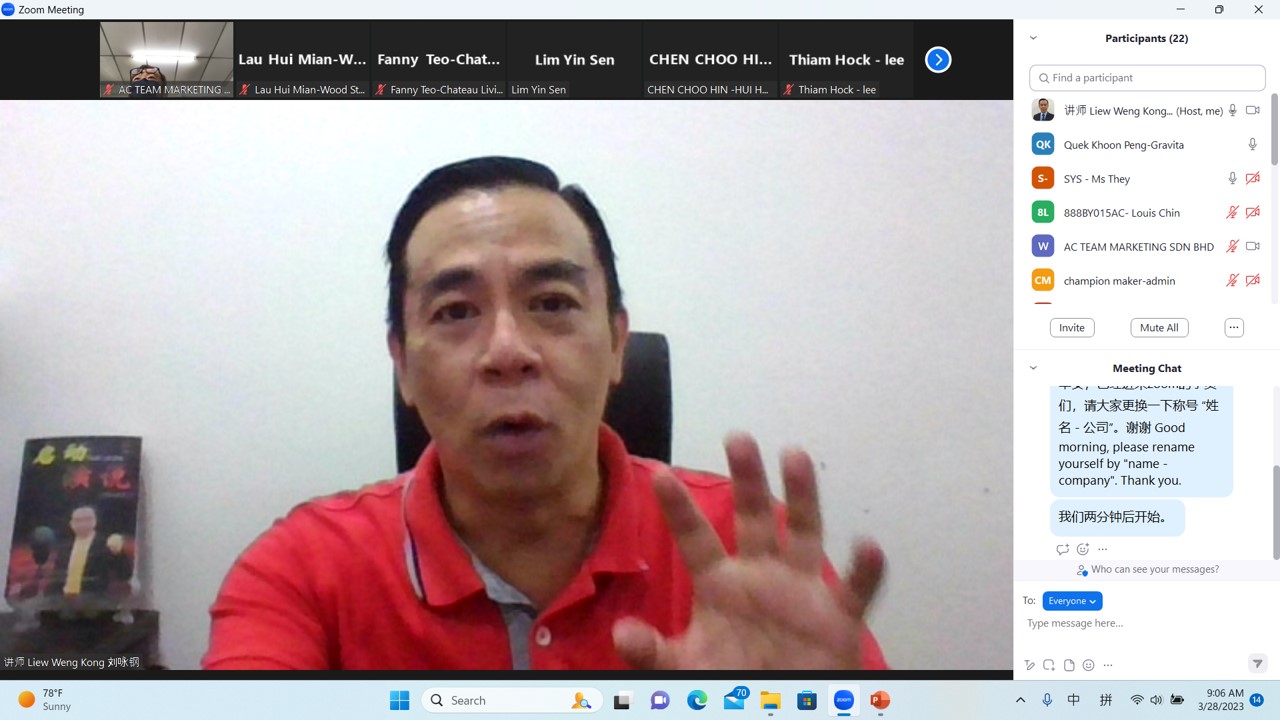Collapse the Participants panel chevron

click(x=1033, y=38)
